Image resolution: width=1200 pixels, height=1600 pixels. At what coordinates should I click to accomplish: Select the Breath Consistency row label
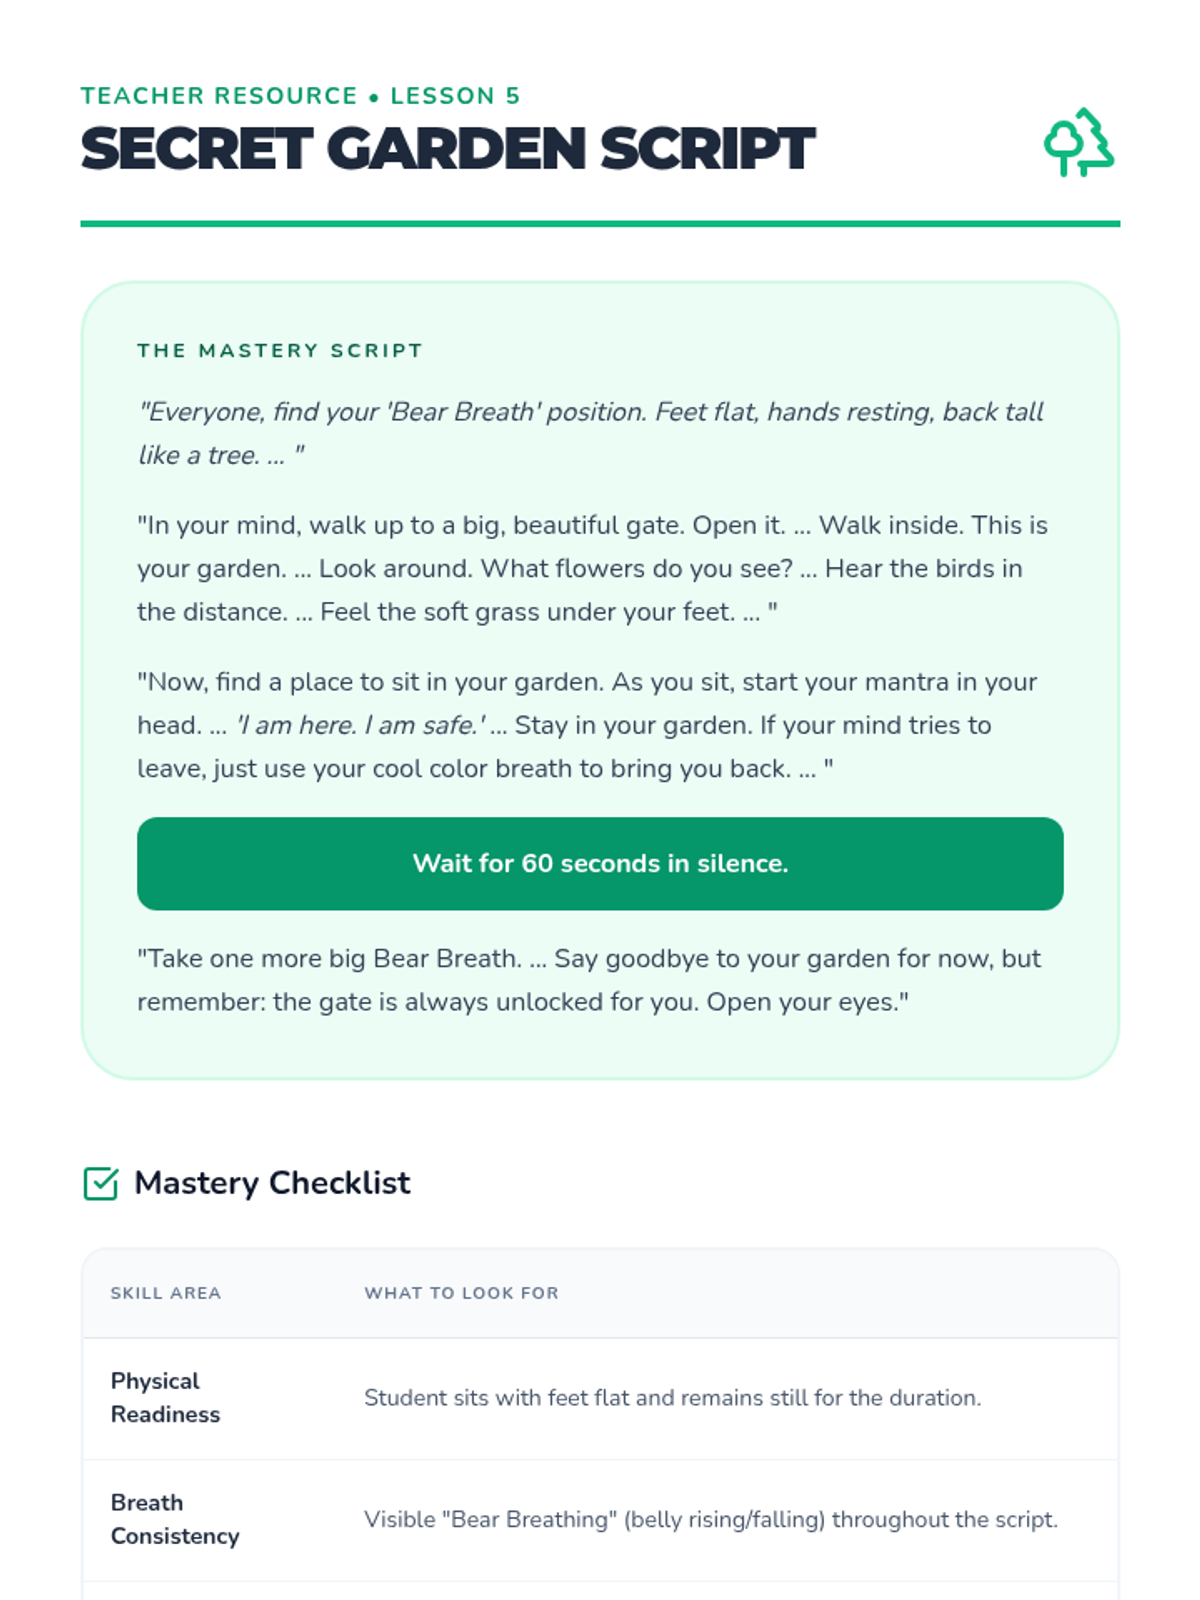pyautogui.click(x=175, y=1520)
